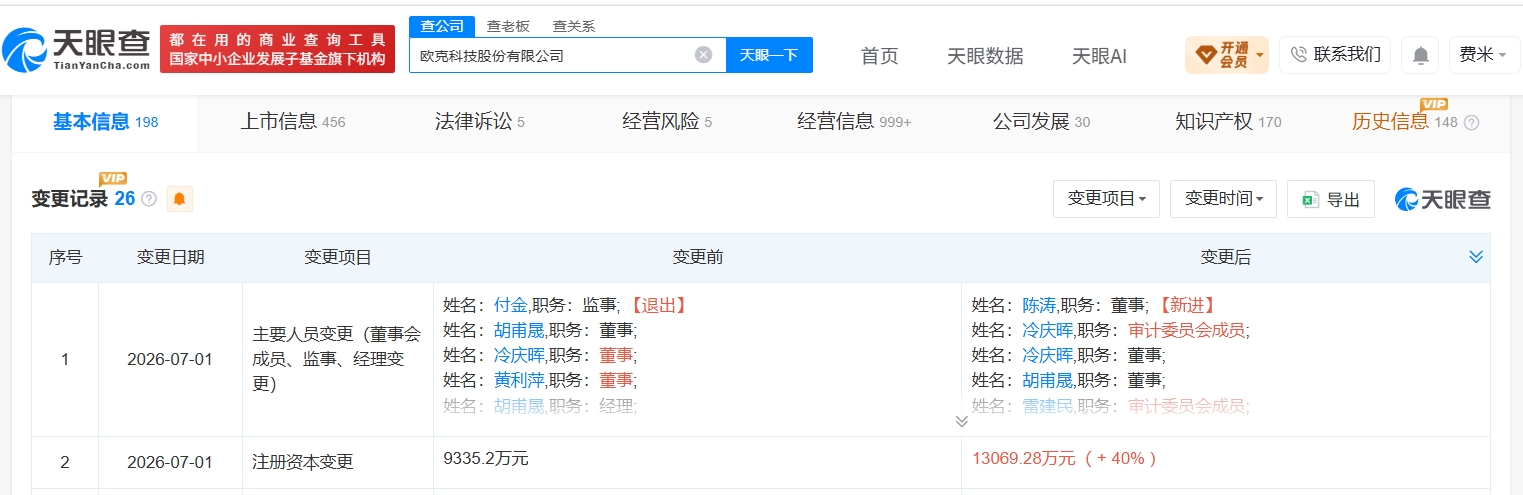1523x495 pixels.
Task: Open 陈涛 person link
Action: pyautogui.click(x=1039, y=305)
